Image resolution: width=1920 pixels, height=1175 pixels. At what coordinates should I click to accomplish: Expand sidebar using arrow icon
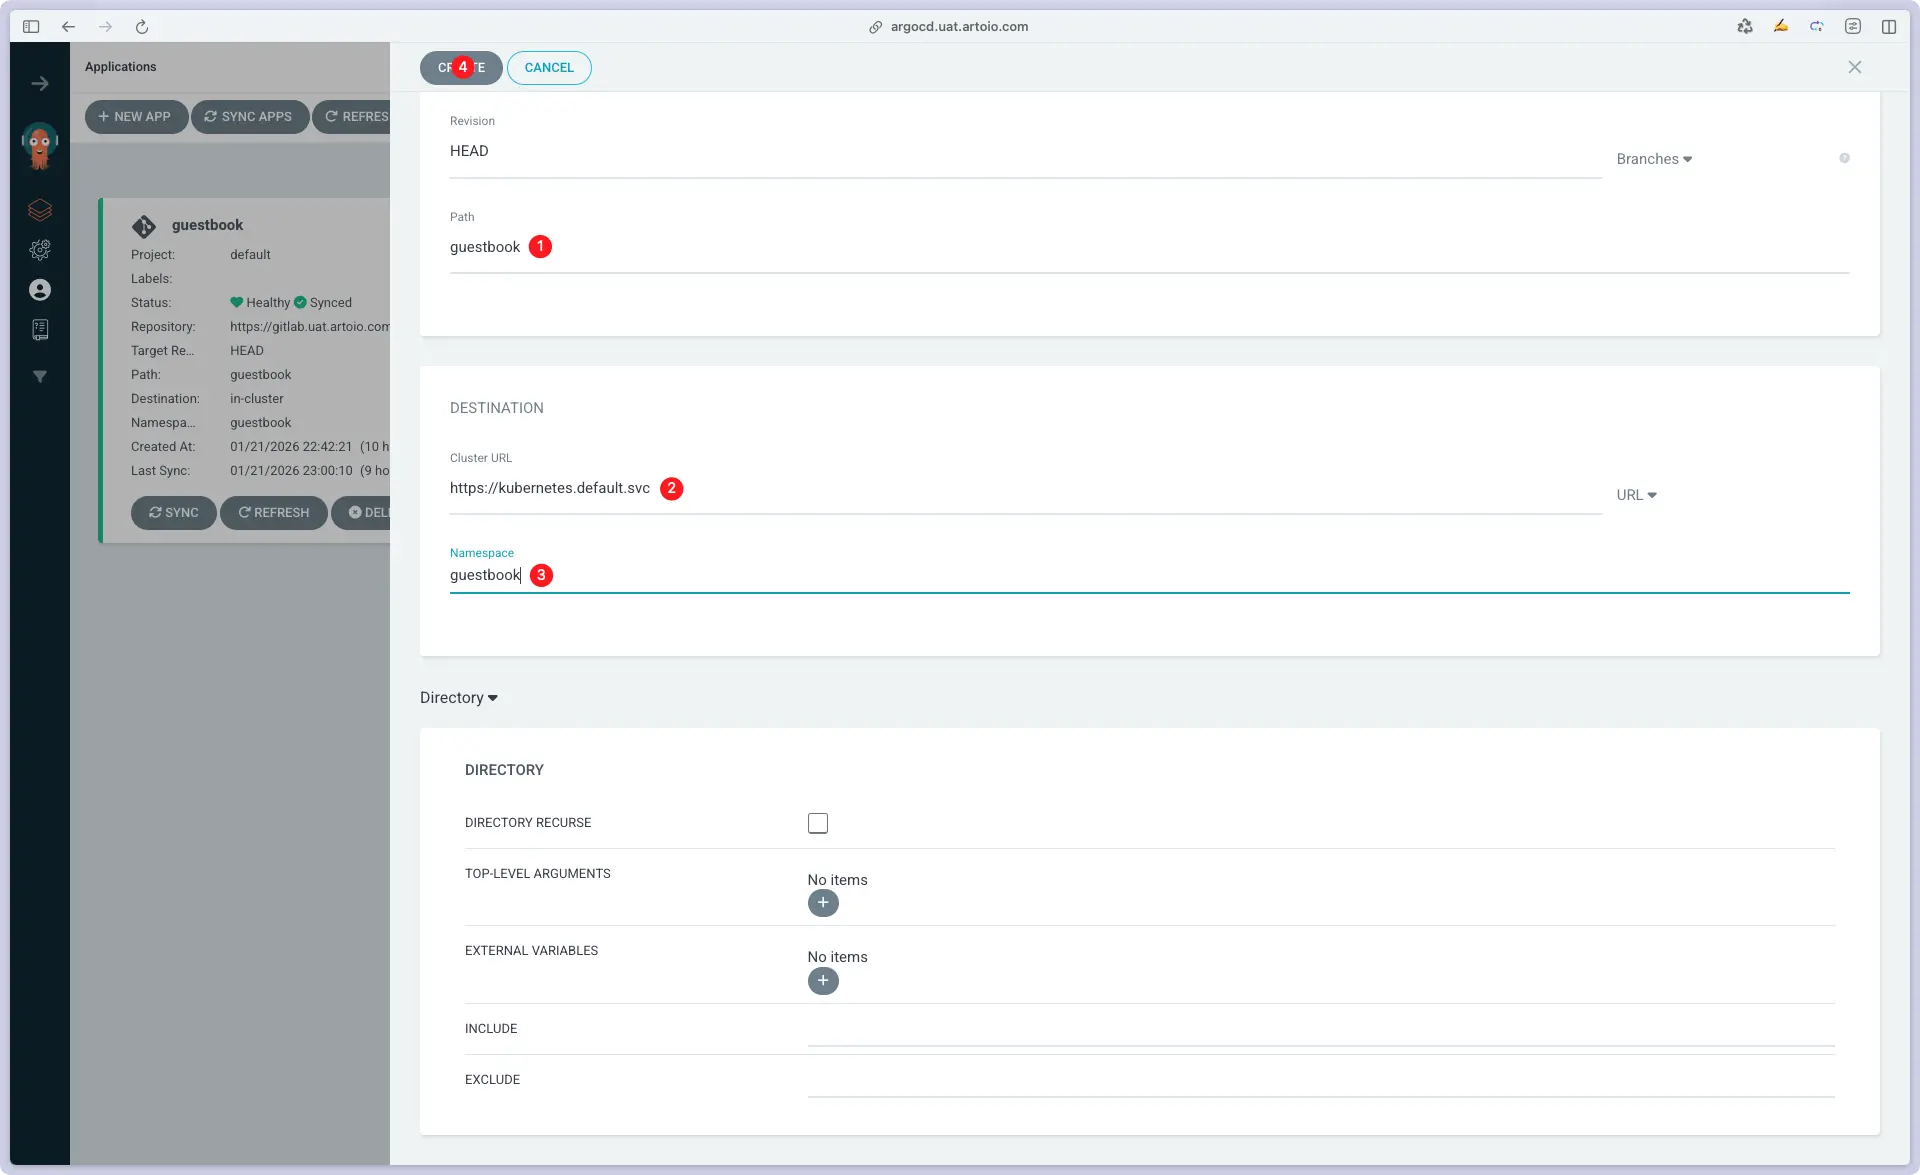40,84
